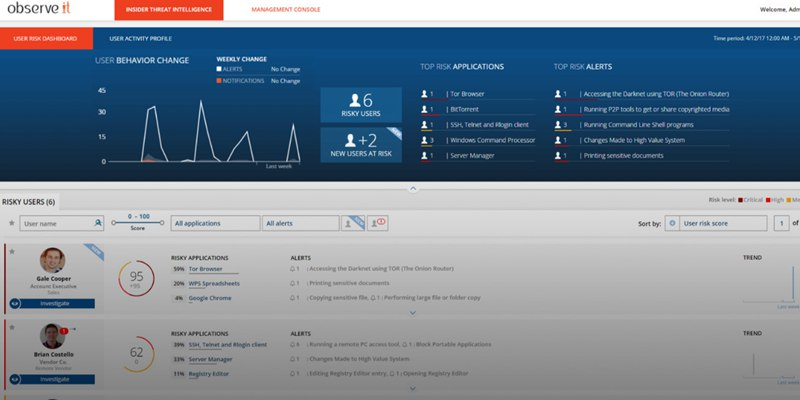Open the All applications dropdown

215,223
